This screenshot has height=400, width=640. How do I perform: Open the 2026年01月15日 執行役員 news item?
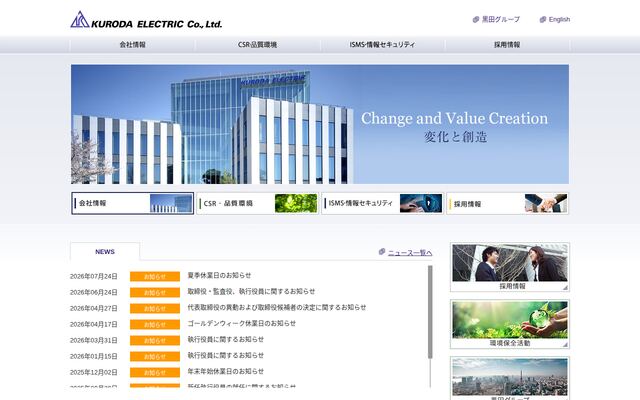tap(226, 356)
